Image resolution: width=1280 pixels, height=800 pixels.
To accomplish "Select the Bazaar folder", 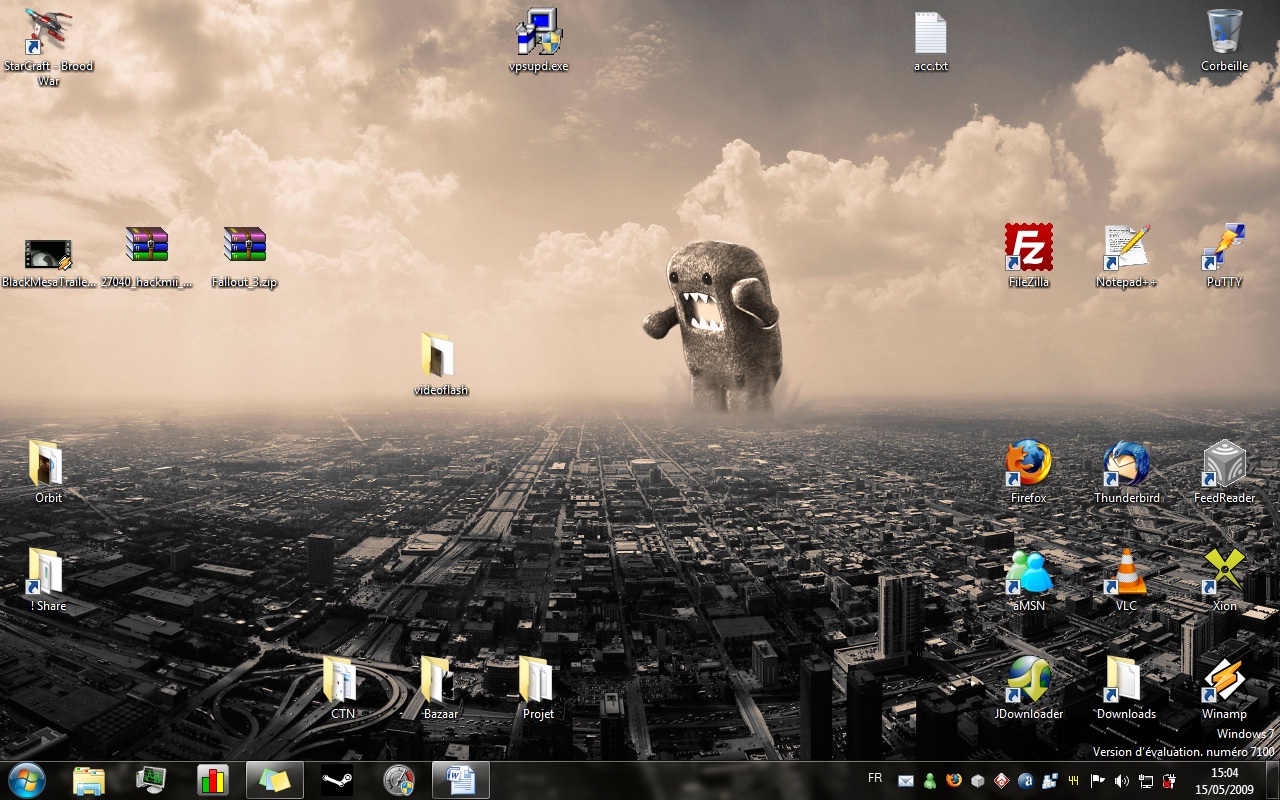I will [x=441, y=688].
